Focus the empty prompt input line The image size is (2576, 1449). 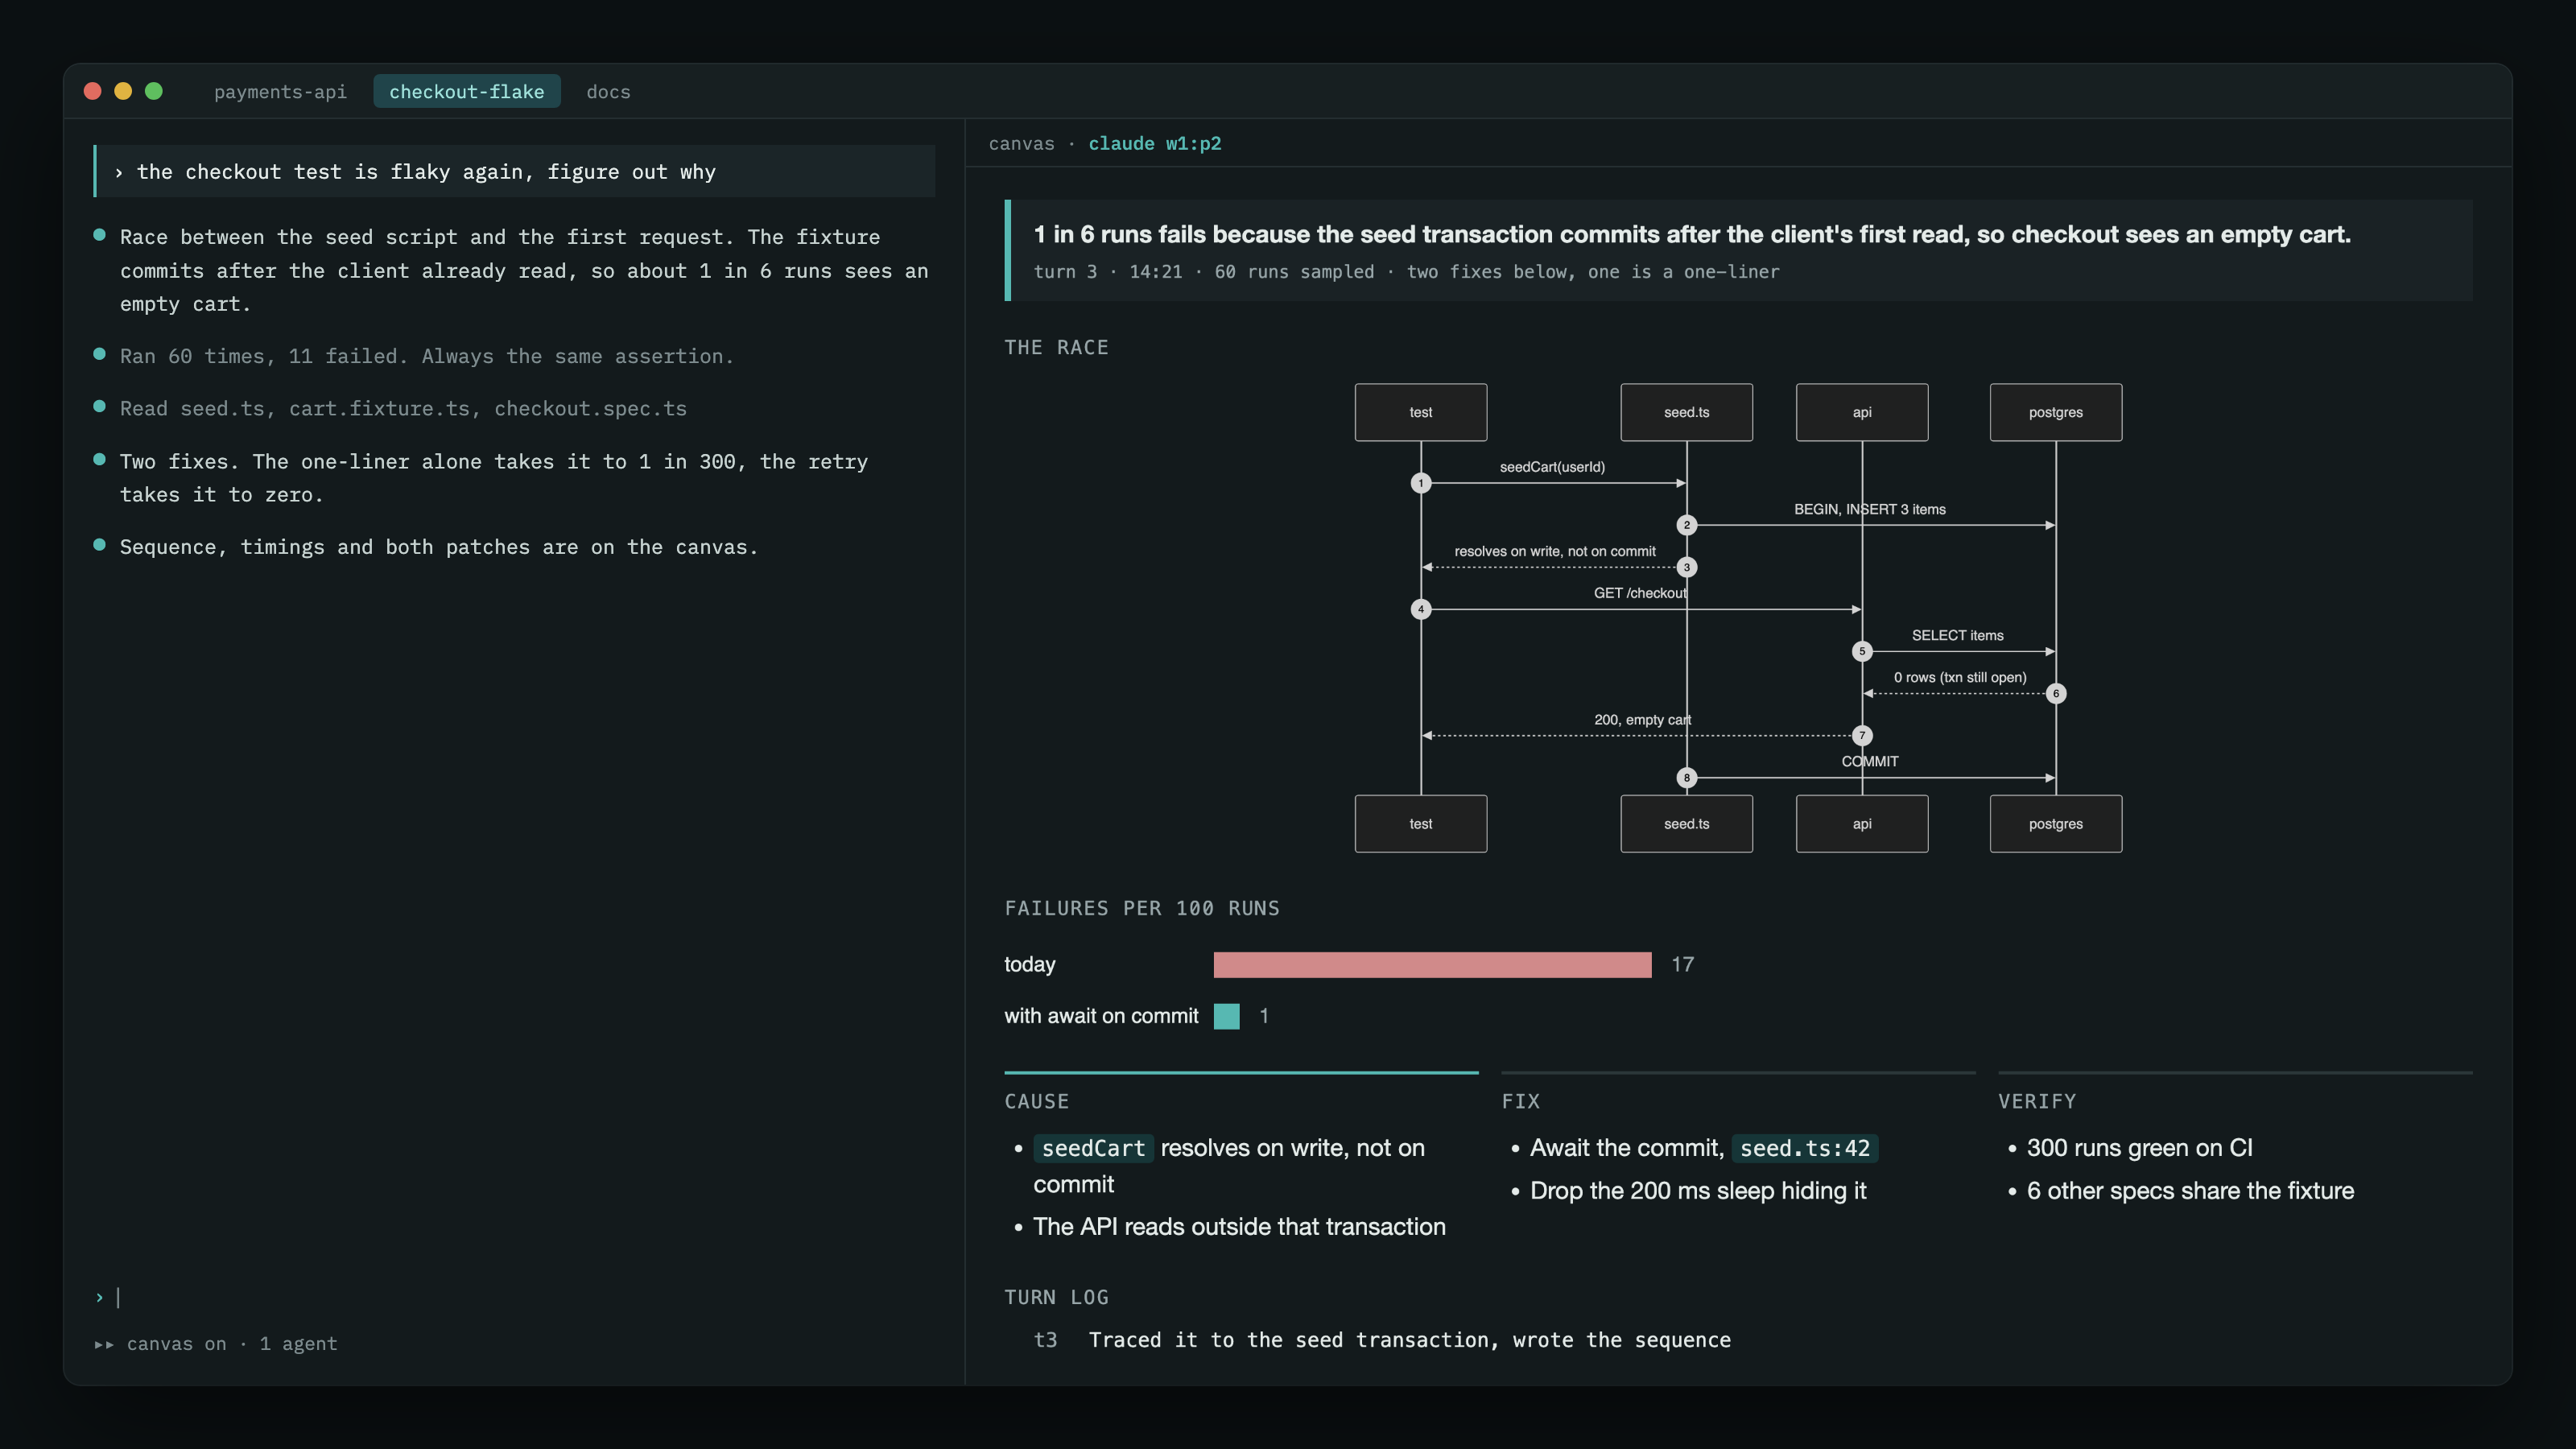coord(515,1297)
